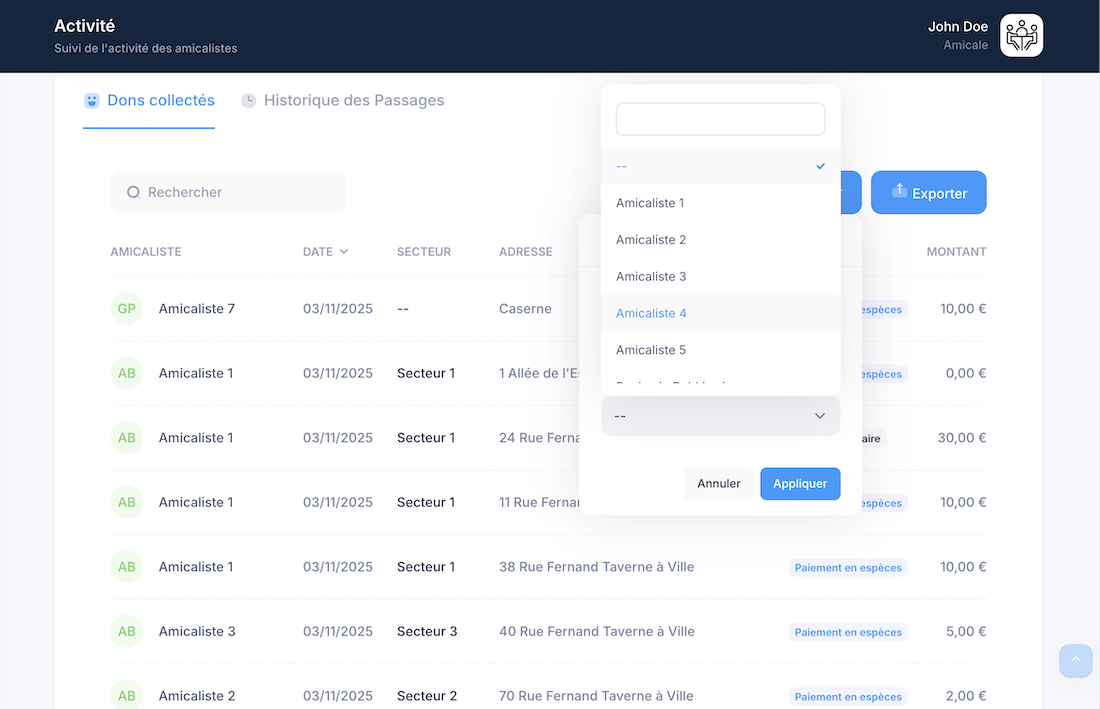The height and width of the screenshot is (709, 1100).
Task: Click into the Rechercher search field
Action: point(240,192)
